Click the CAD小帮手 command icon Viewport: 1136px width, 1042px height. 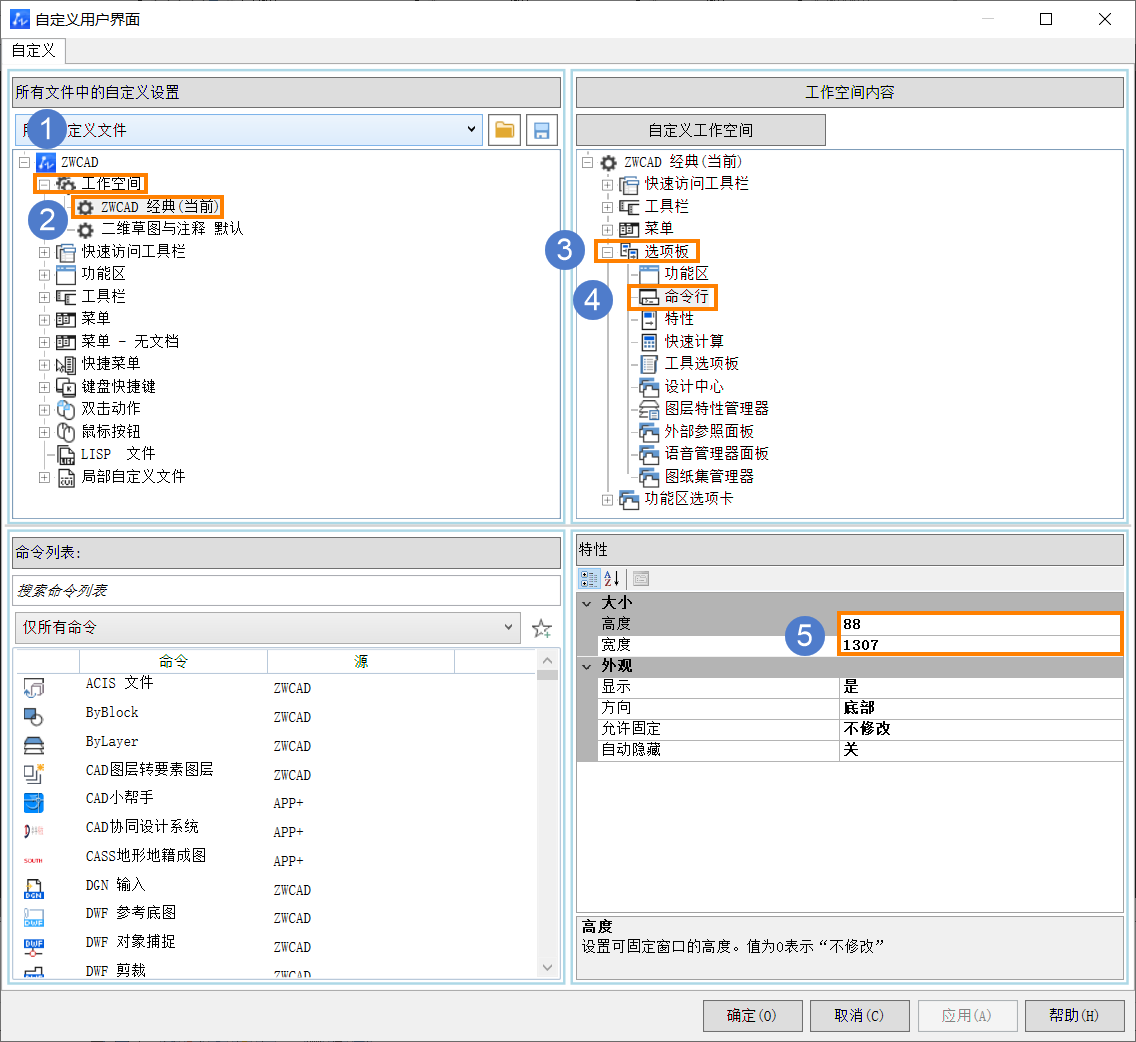click(33, 803)
